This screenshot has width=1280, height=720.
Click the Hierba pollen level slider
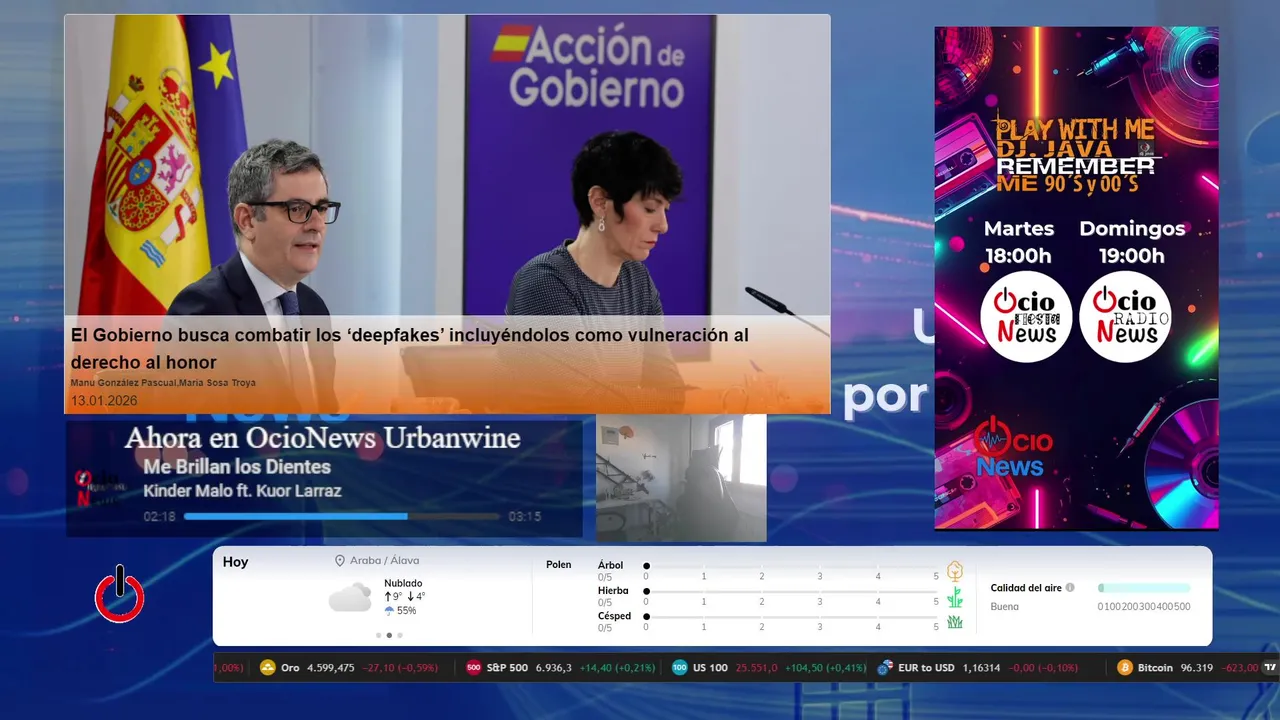pyautogui.click(x=791, y=592)
